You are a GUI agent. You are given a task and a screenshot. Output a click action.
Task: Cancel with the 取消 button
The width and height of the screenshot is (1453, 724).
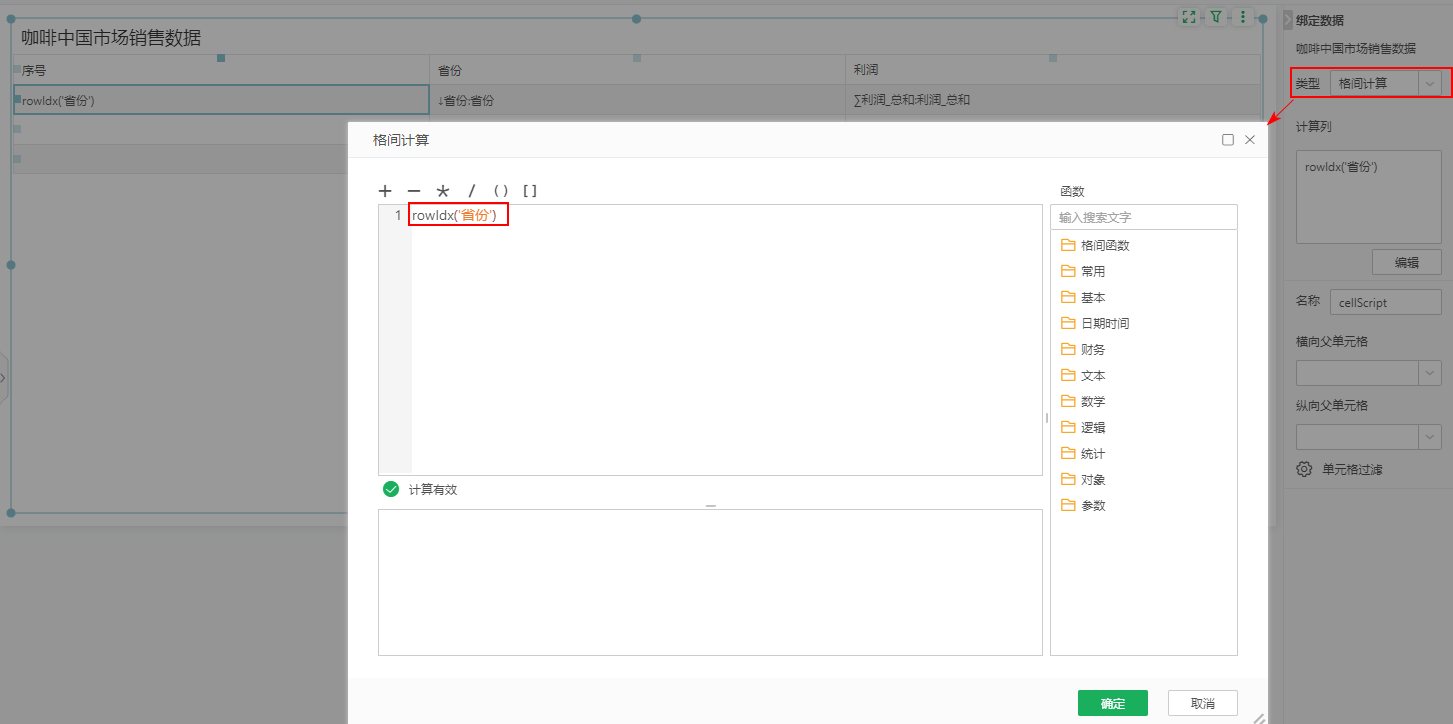[1203, 703]
